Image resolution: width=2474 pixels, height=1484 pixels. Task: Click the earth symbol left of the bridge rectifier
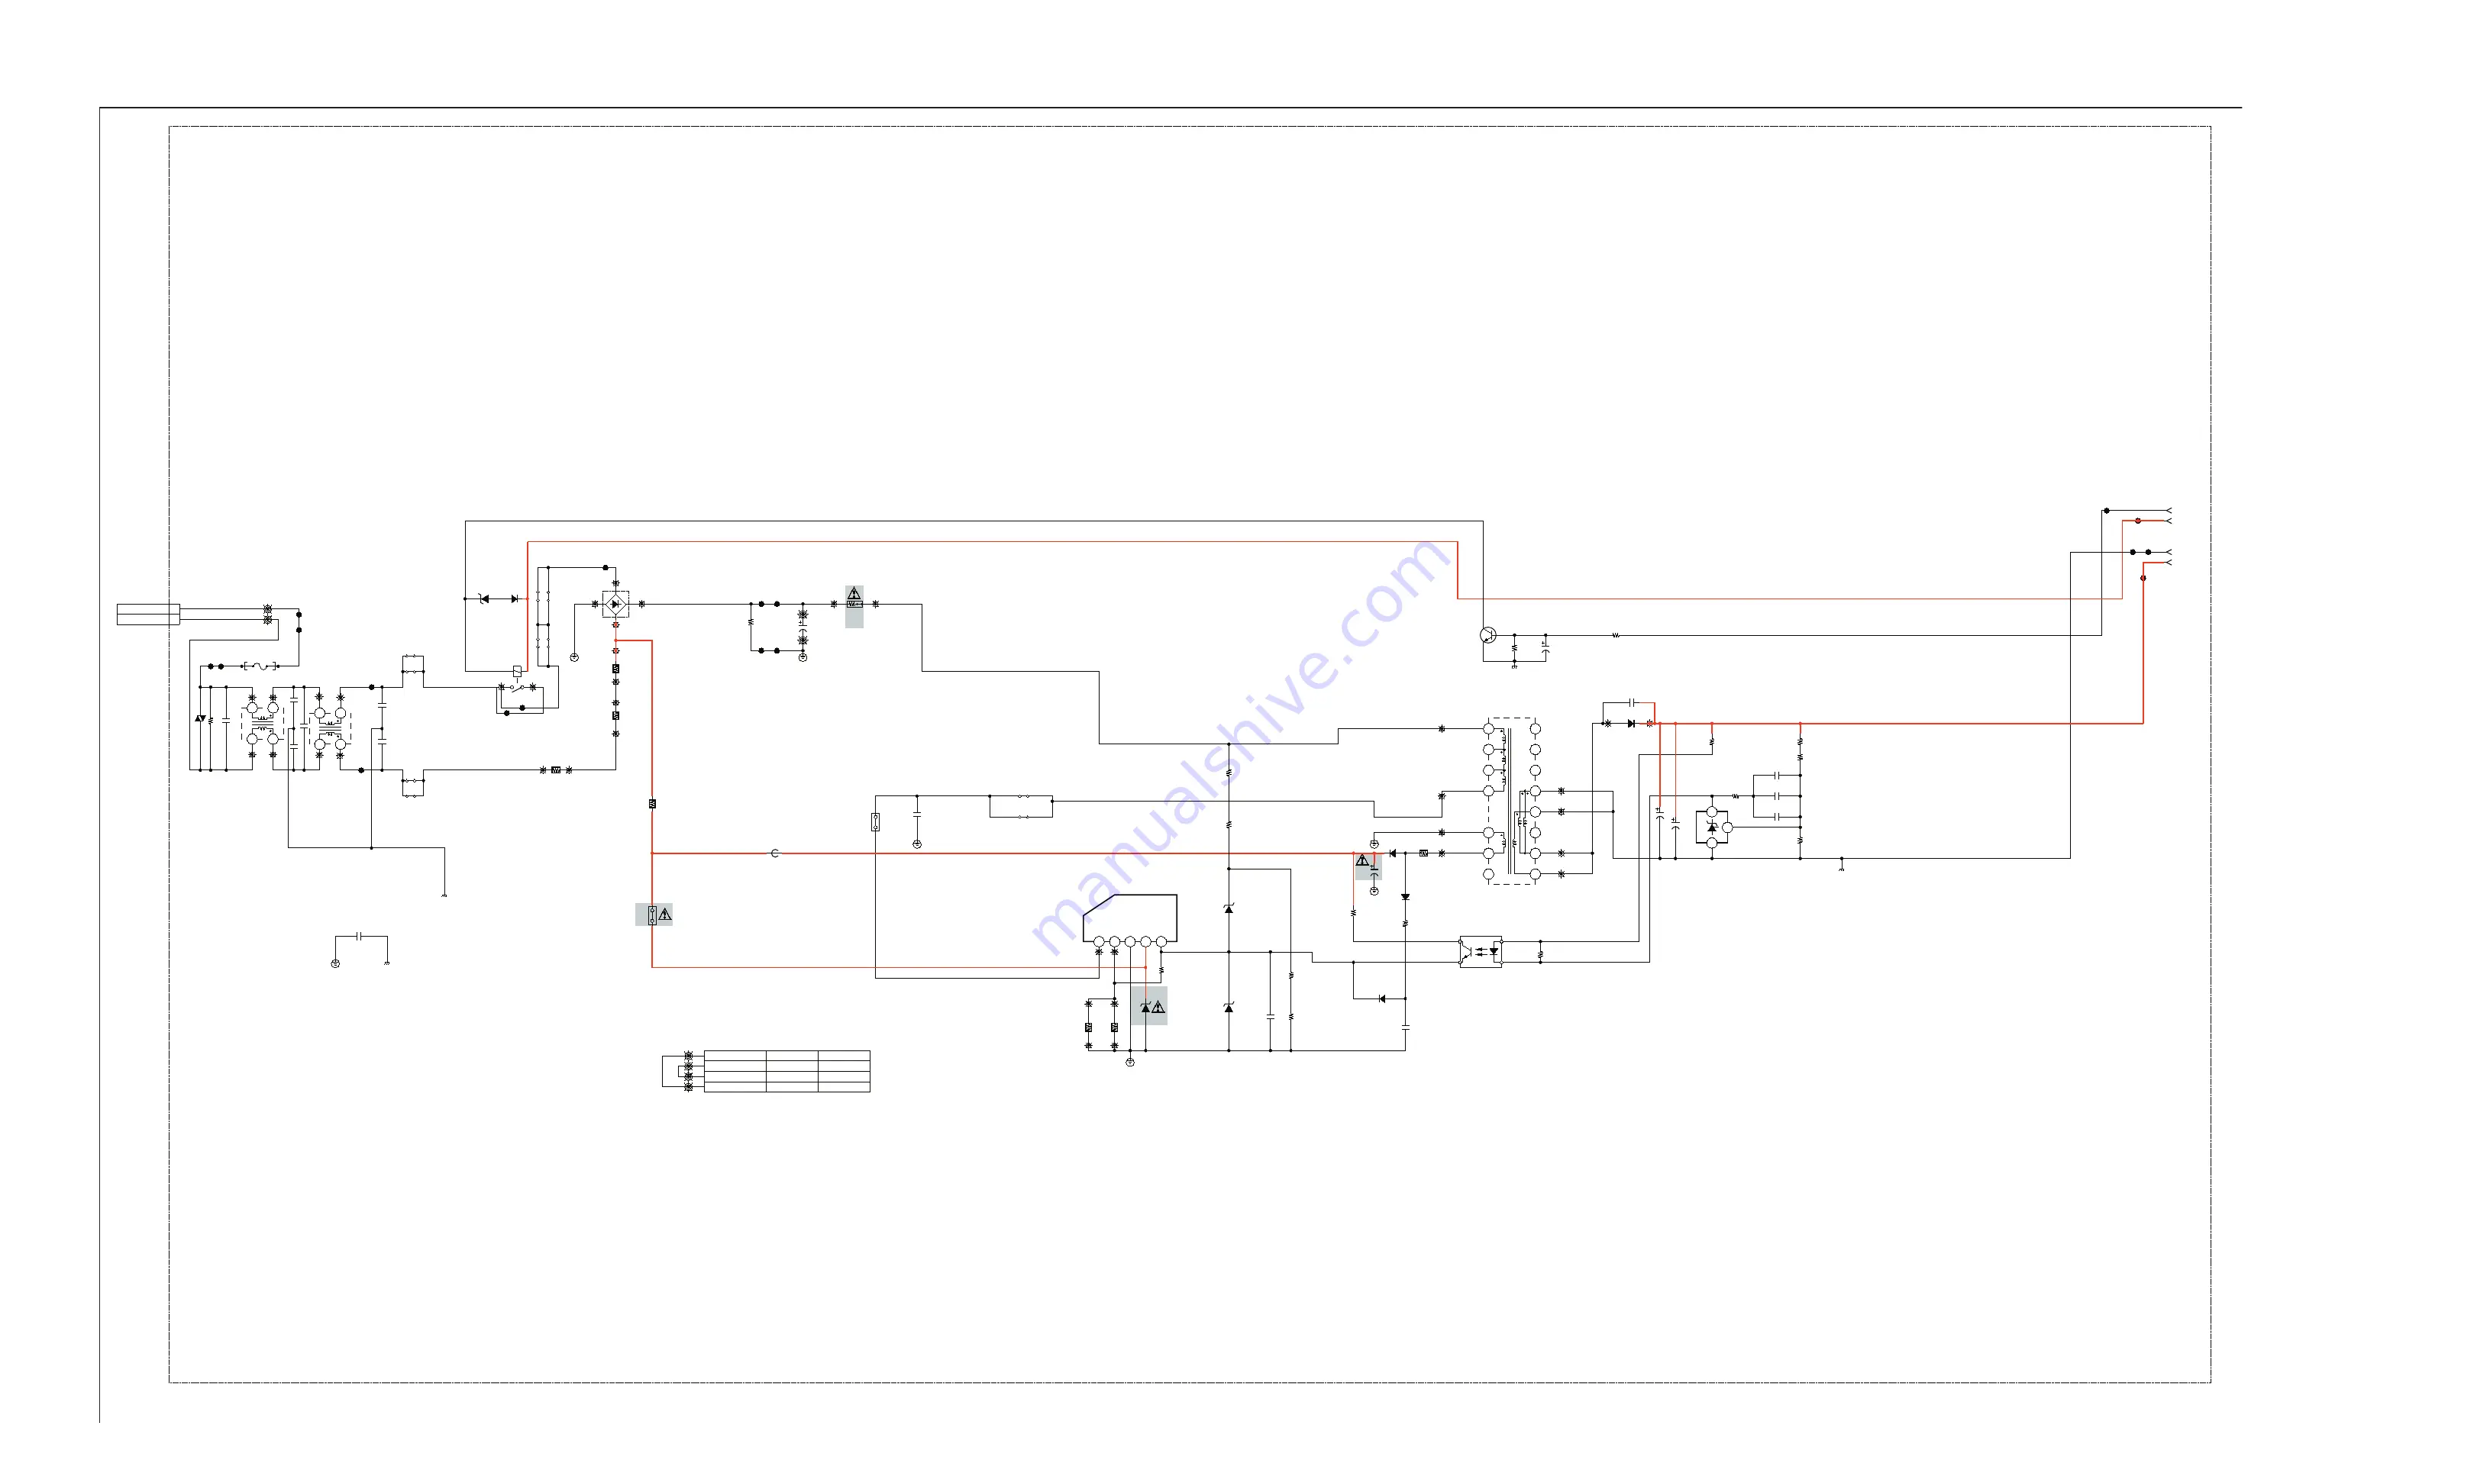point(574,657)
